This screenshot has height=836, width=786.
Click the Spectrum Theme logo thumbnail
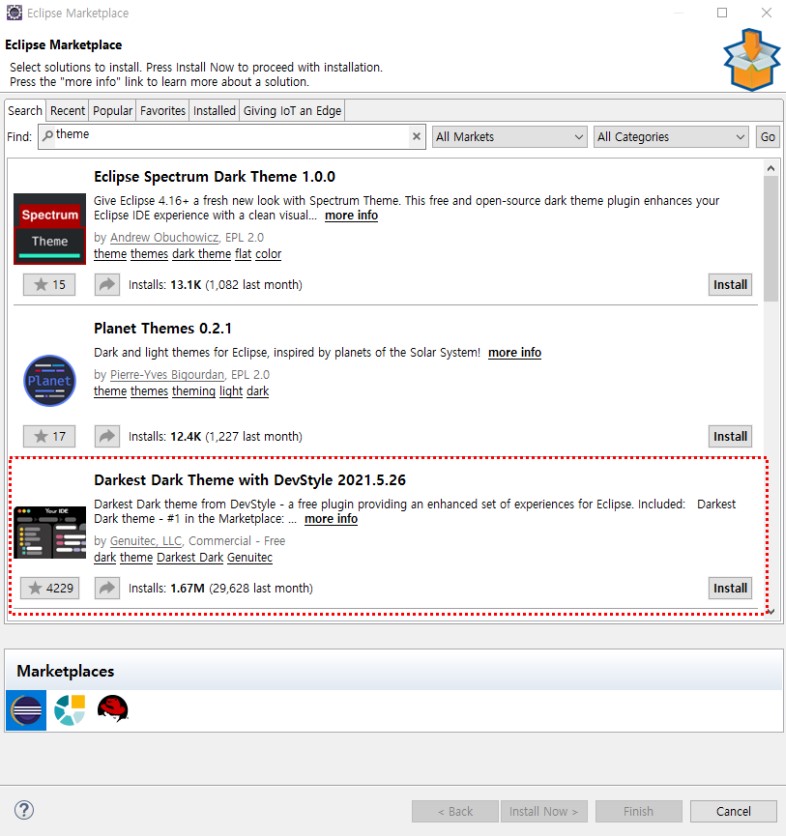click(x=50, y=229)
